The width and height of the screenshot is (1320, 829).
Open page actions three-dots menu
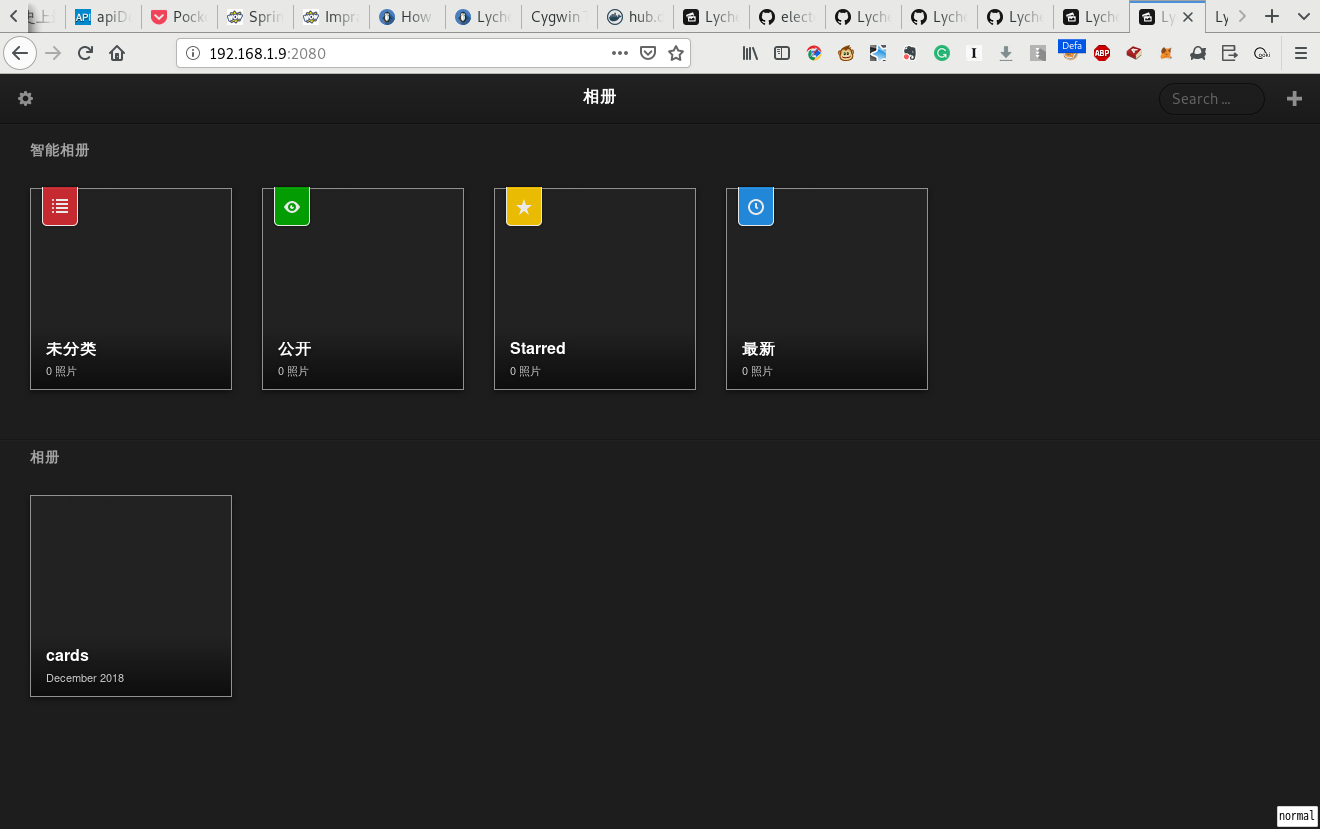click(620, 54)
